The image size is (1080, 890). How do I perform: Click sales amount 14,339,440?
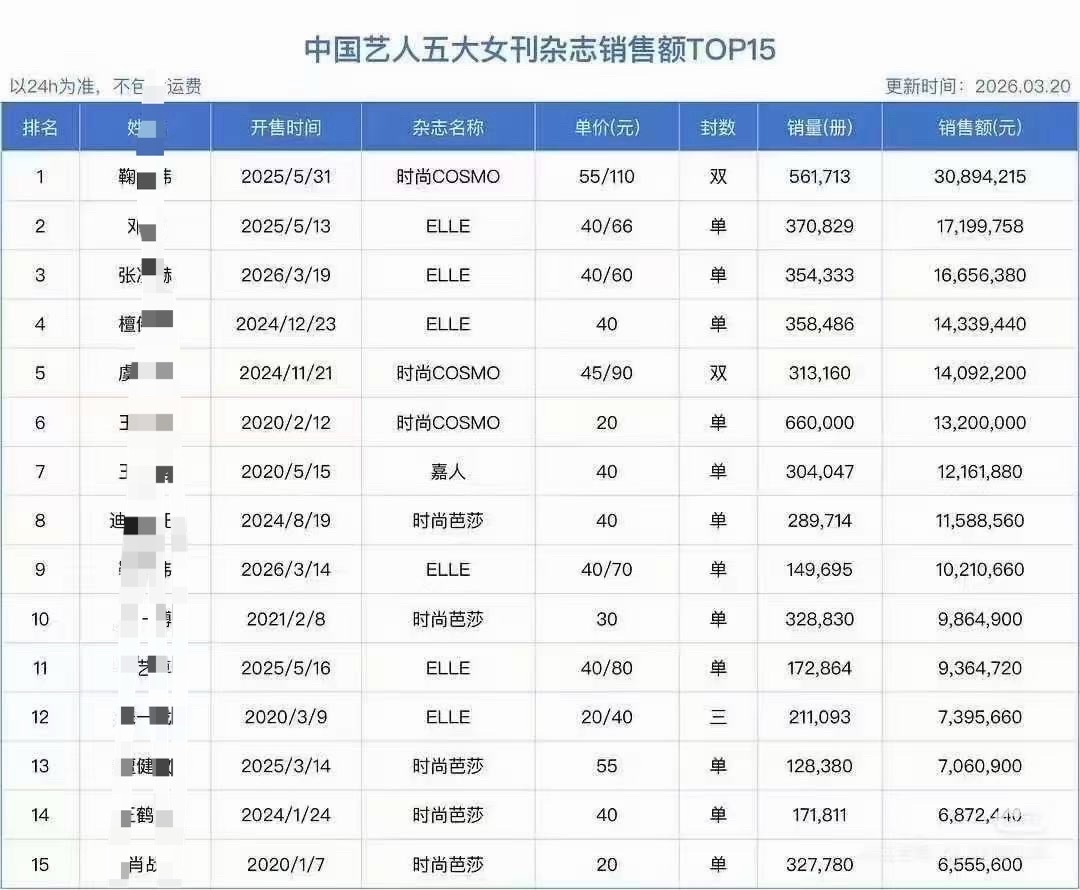pyautogui.click(x=980, y=324)
